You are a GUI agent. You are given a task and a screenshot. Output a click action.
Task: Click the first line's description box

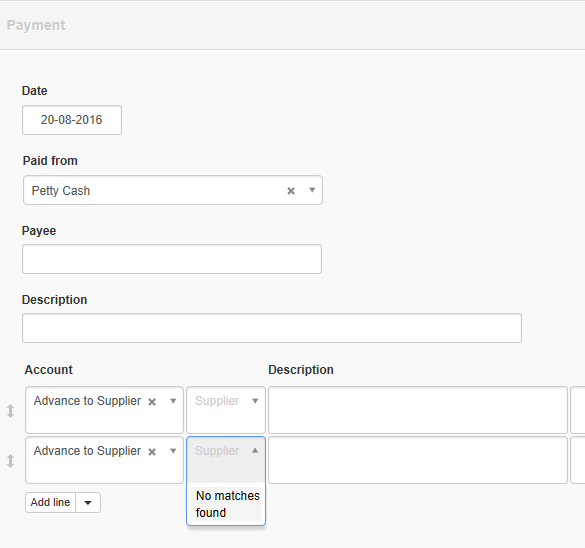(x=418, y=410)
